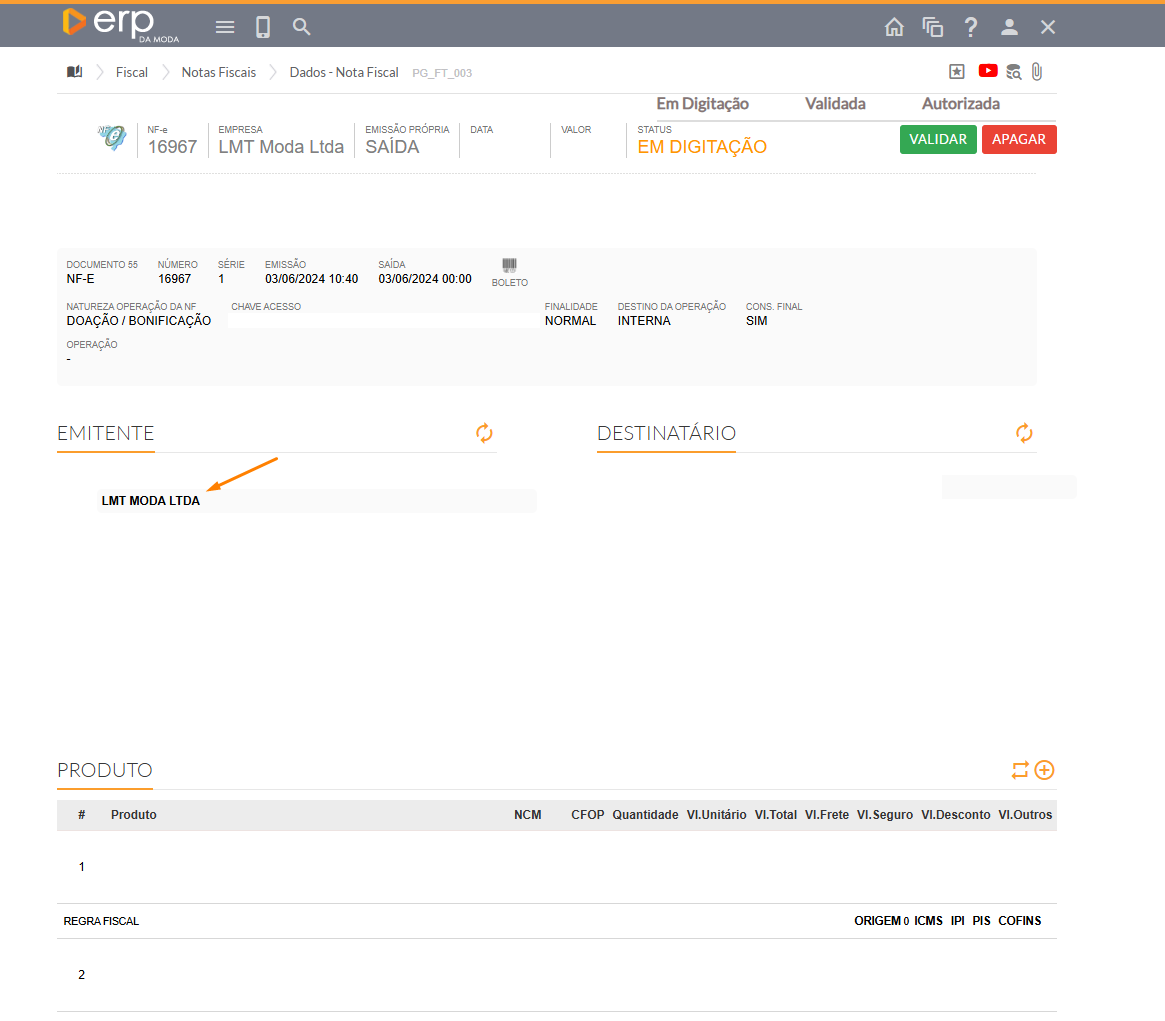Refresh the Destinatário section
Screen dimensions: 1165x1021
coord(1024,433)
